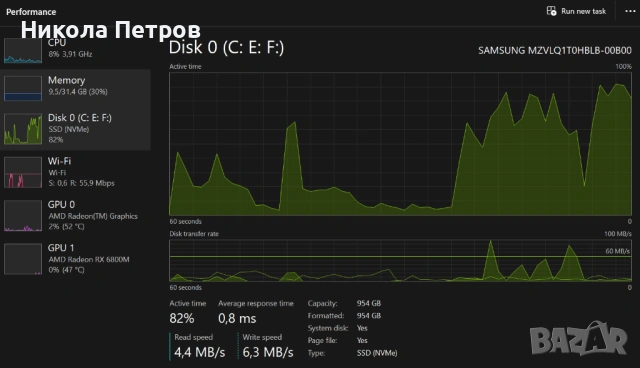Click the 100 MB/s scale label
Viewport: 640px width, 368px height.
[618, 234]
